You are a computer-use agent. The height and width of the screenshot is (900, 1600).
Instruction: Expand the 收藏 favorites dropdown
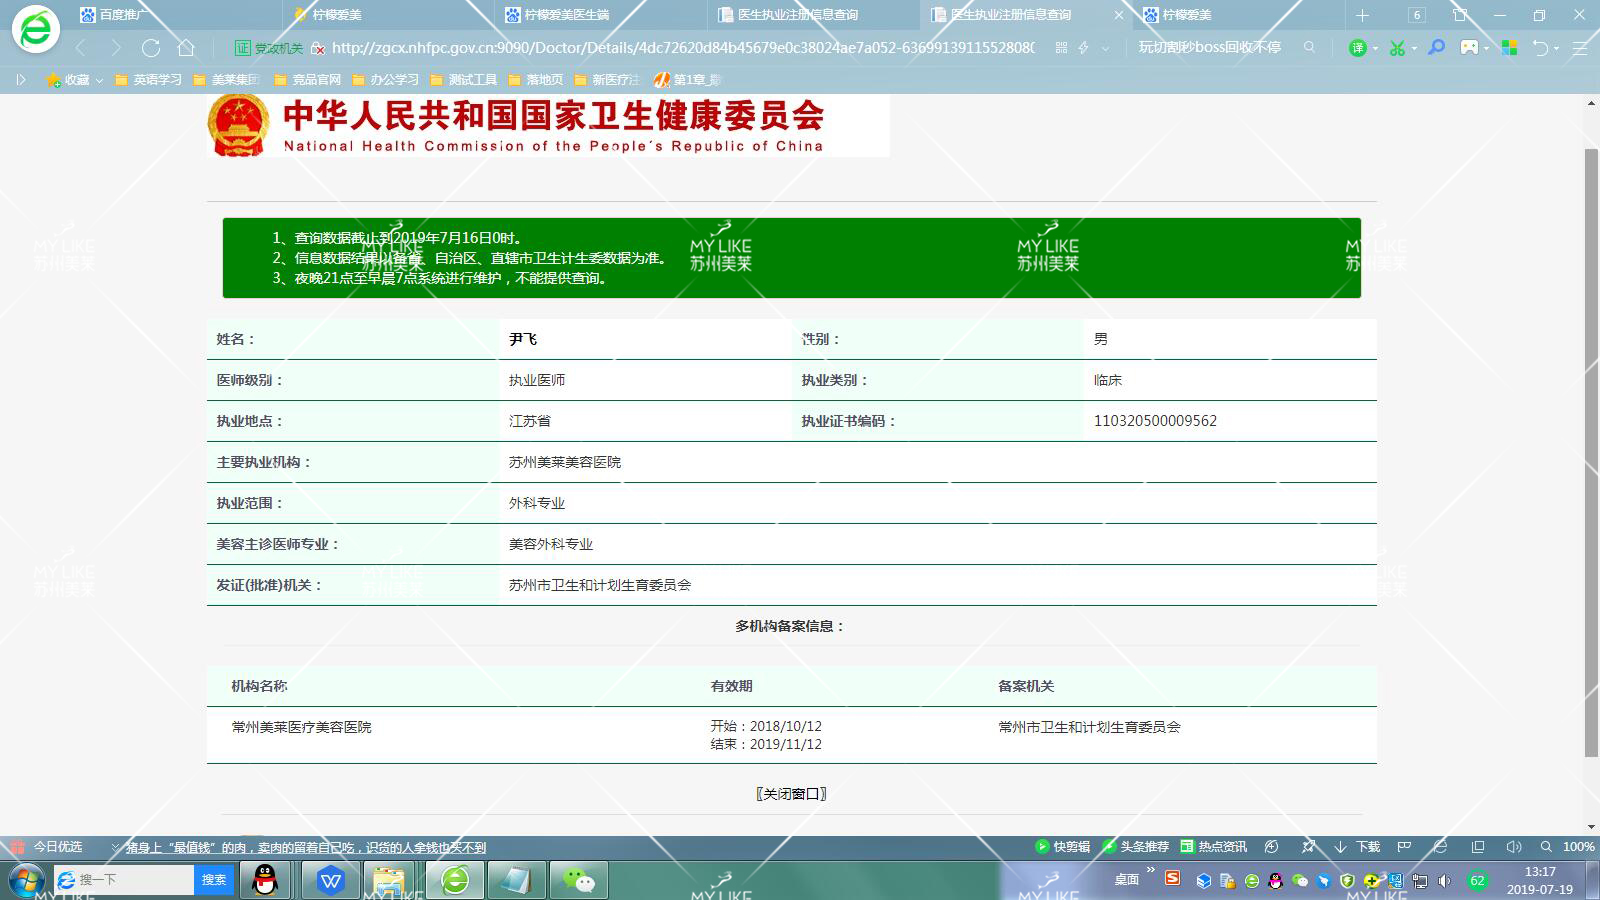click(99, 80)
